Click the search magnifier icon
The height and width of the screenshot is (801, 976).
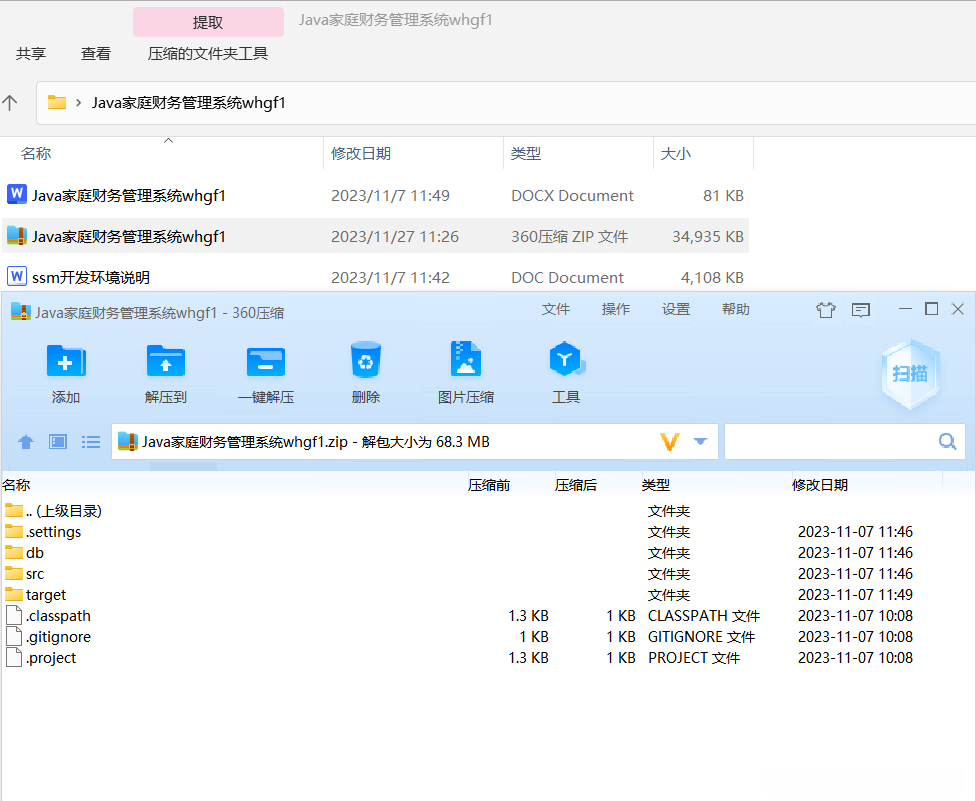947,441
